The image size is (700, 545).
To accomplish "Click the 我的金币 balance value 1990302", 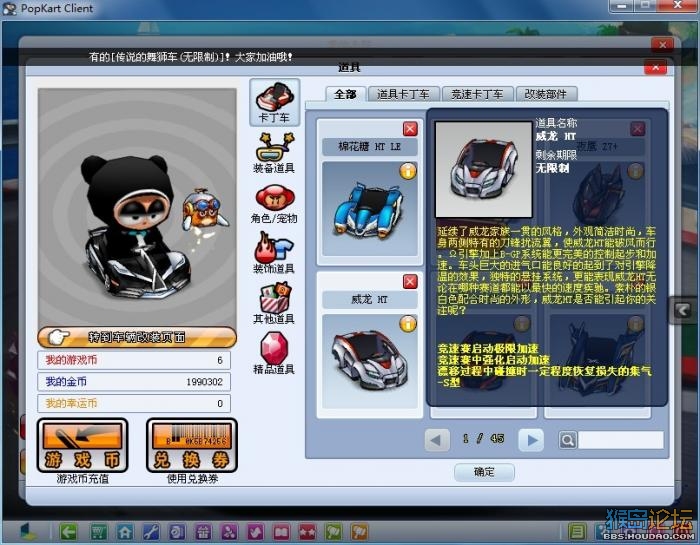I will coord(204,382).
